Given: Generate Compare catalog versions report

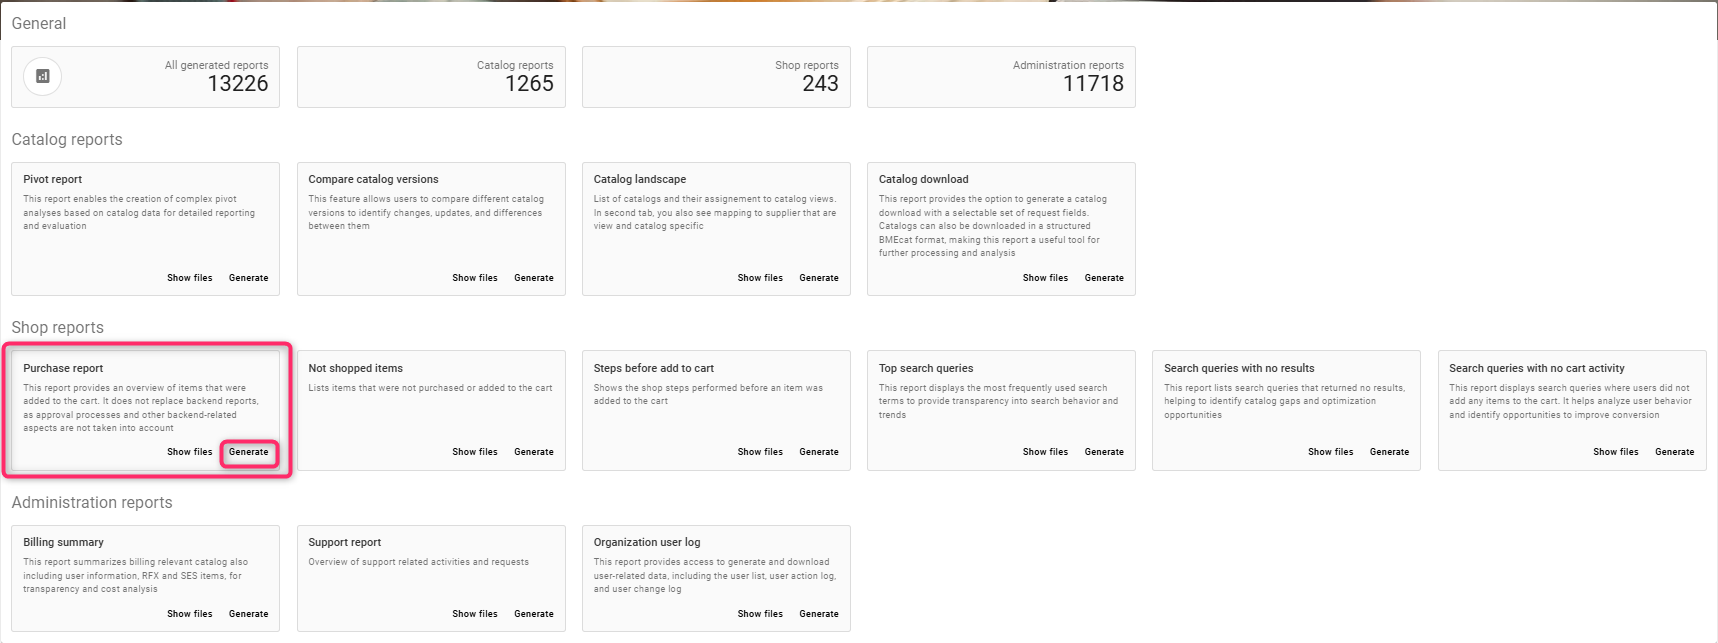Looking at the screenshot, I should 533,278.
